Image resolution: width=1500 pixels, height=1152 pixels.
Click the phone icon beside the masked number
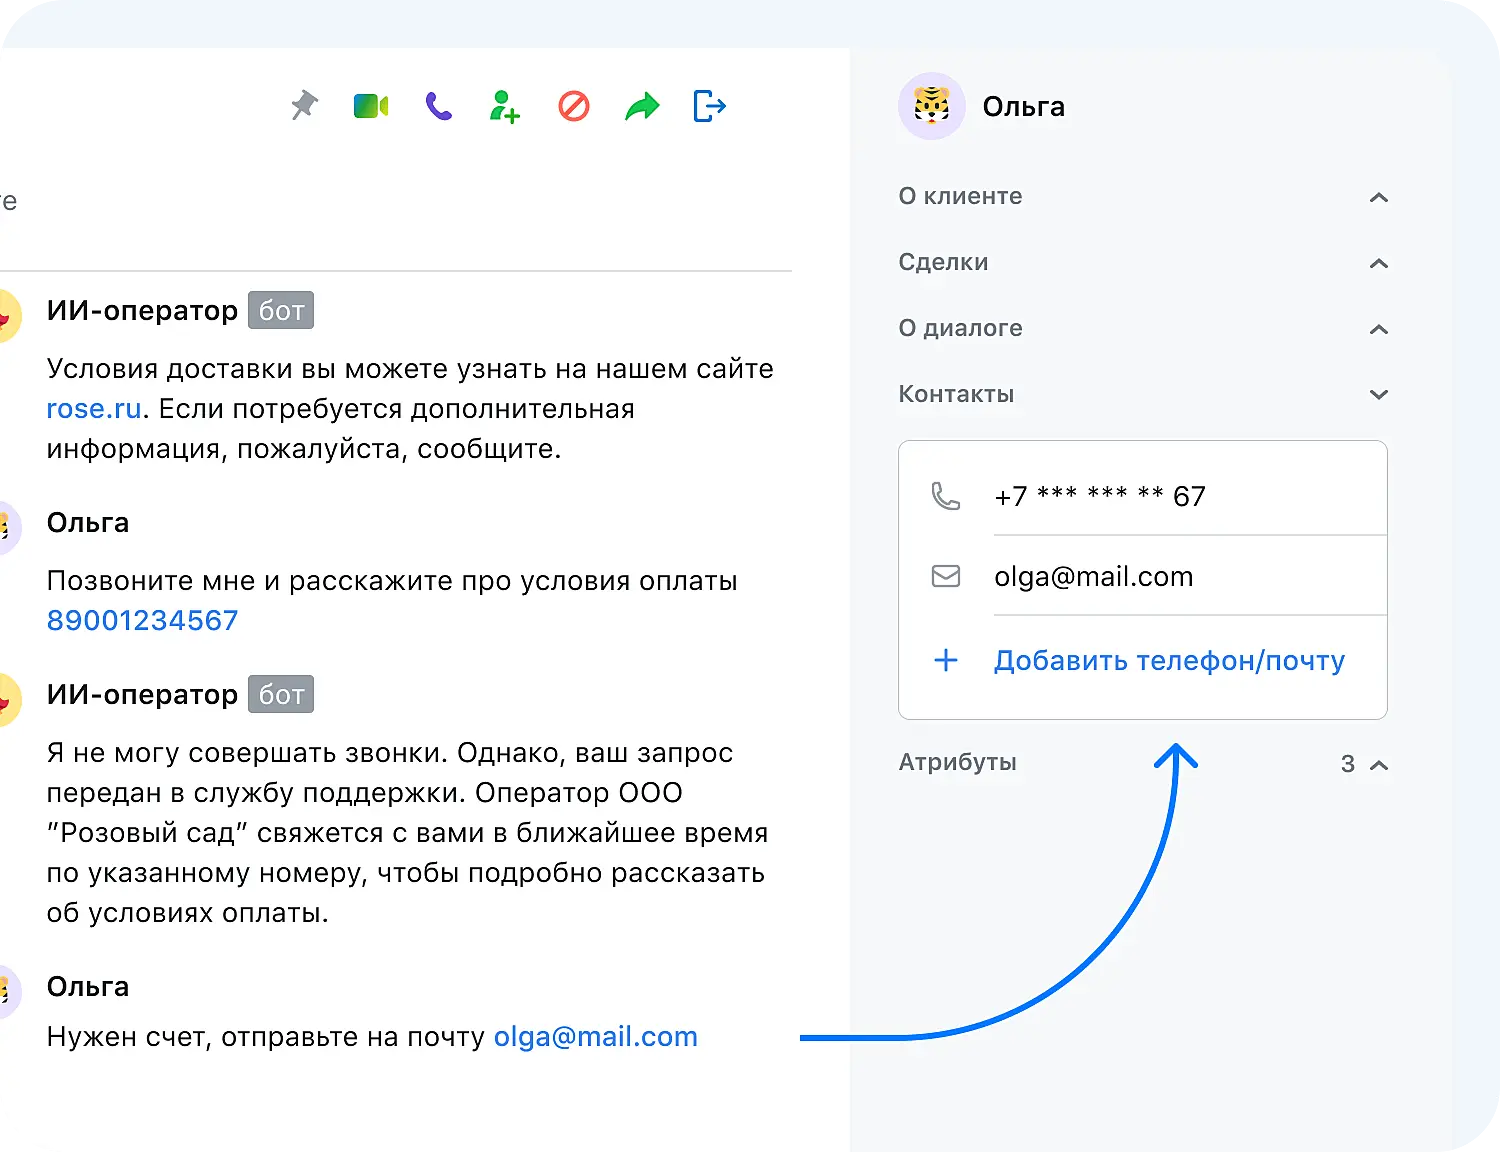(x=945, y=495)
